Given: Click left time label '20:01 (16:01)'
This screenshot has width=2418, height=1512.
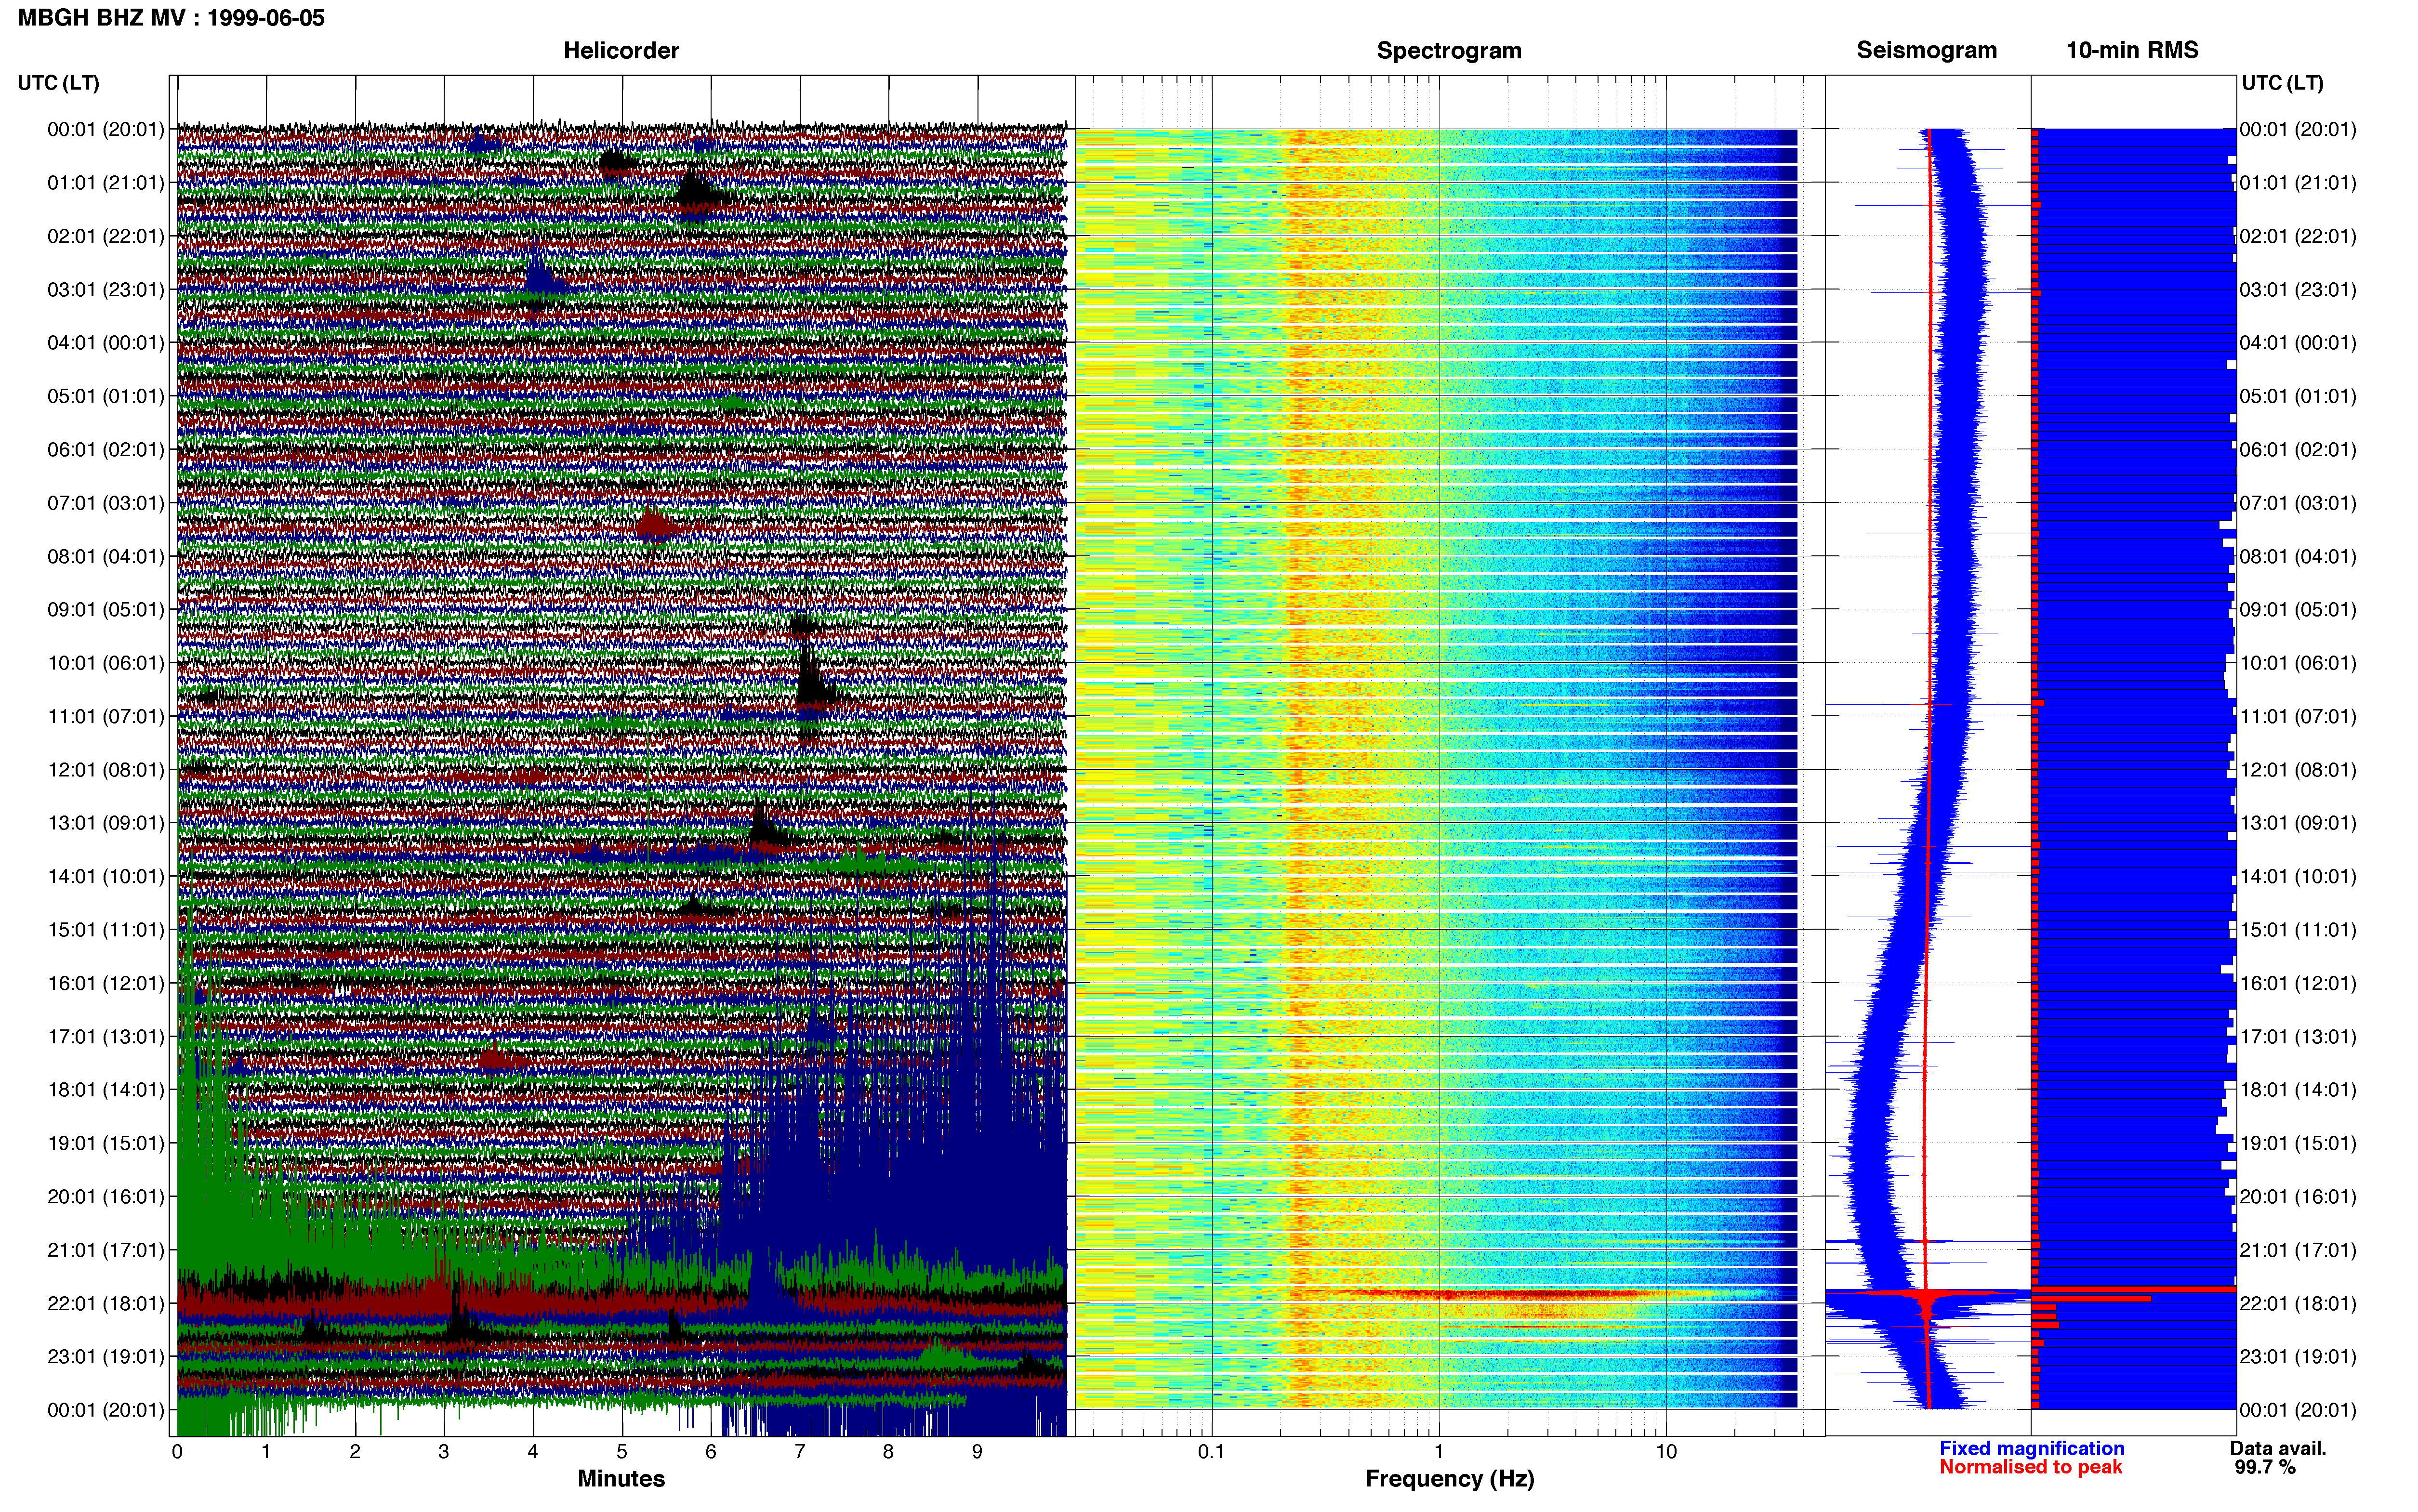Looking at the screenshot, I should (106, 1196).
